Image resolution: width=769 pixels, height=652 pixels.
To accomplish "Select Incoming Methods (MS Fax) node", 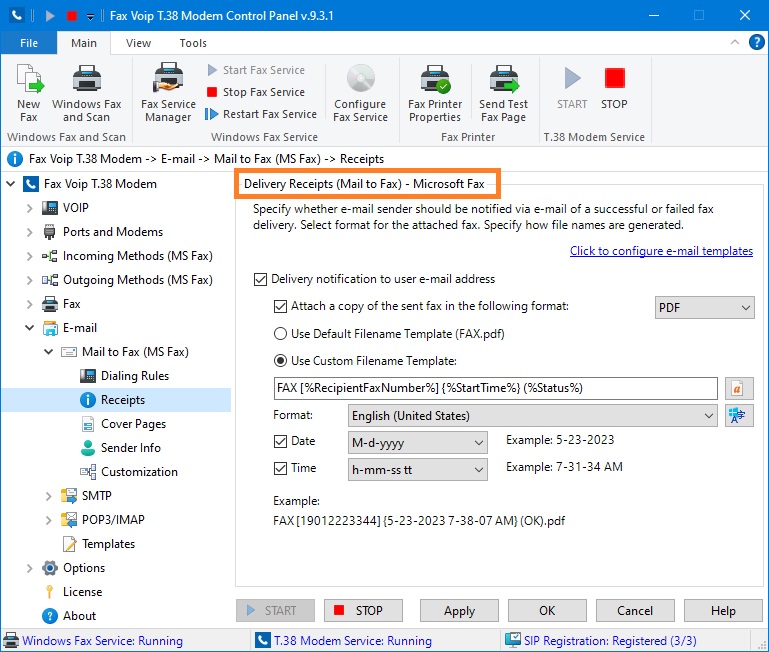I will click(137, 256).
